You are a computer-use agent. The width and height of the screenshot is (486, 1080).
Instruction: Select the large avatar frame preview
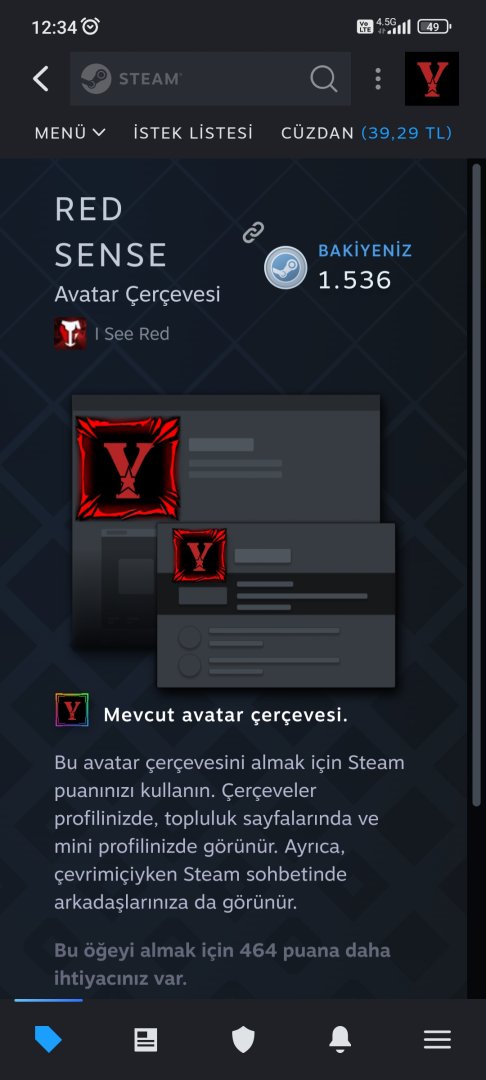(128, 468)
